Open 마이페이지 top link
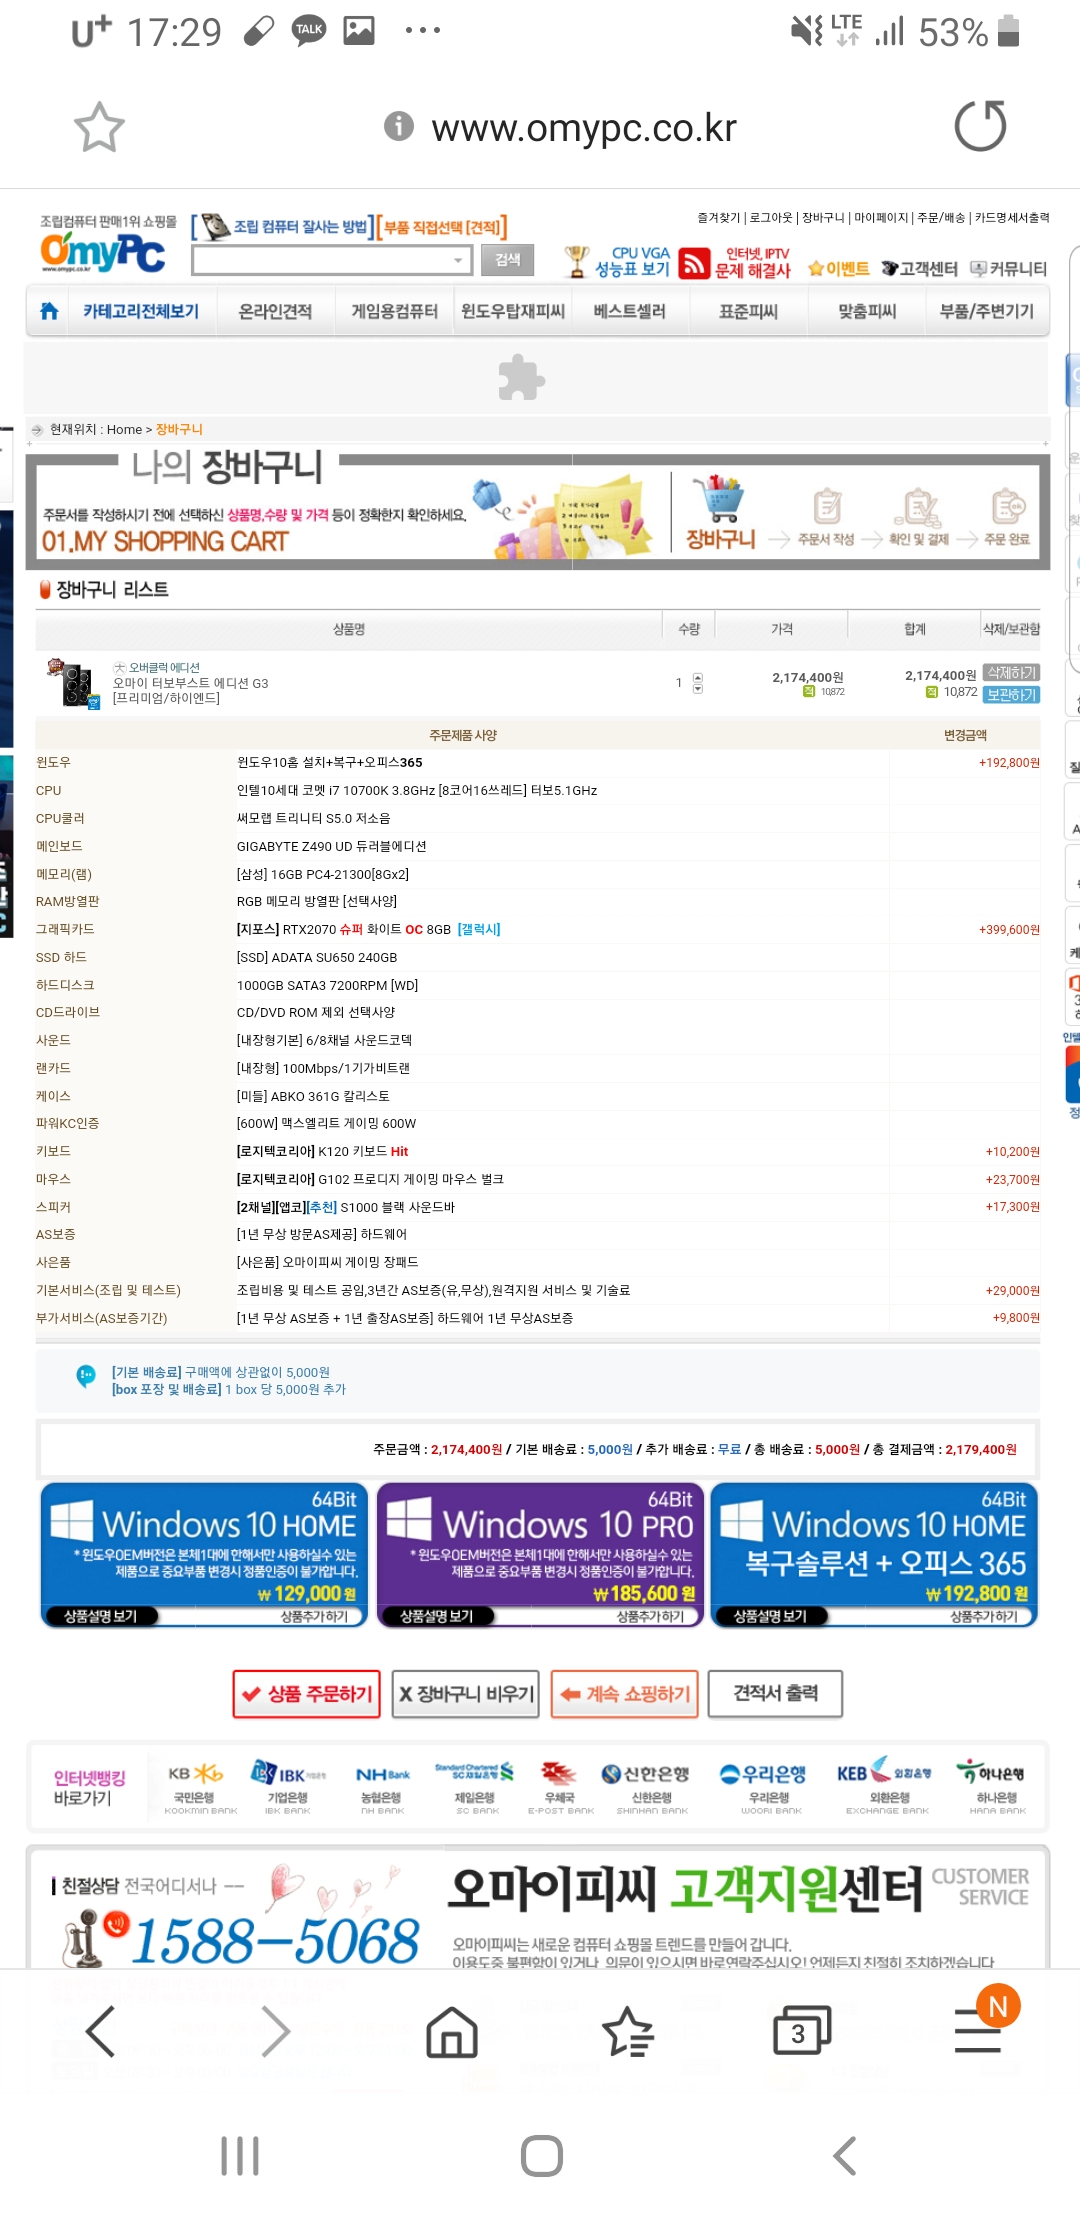Viewport: 1080px width, 2220px height. 880,217
